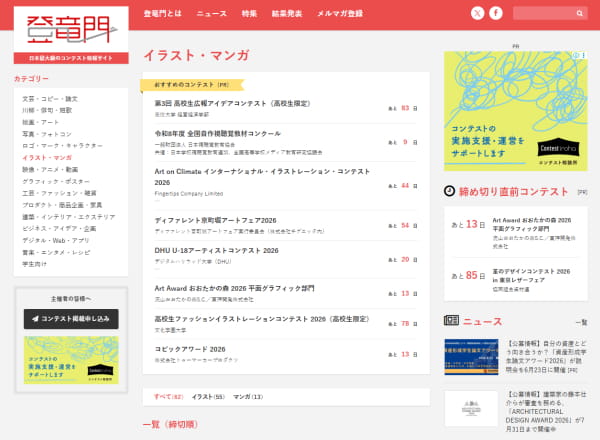
Task: Open コピックアワード 2026 entry
Action: tap(190, 349)
